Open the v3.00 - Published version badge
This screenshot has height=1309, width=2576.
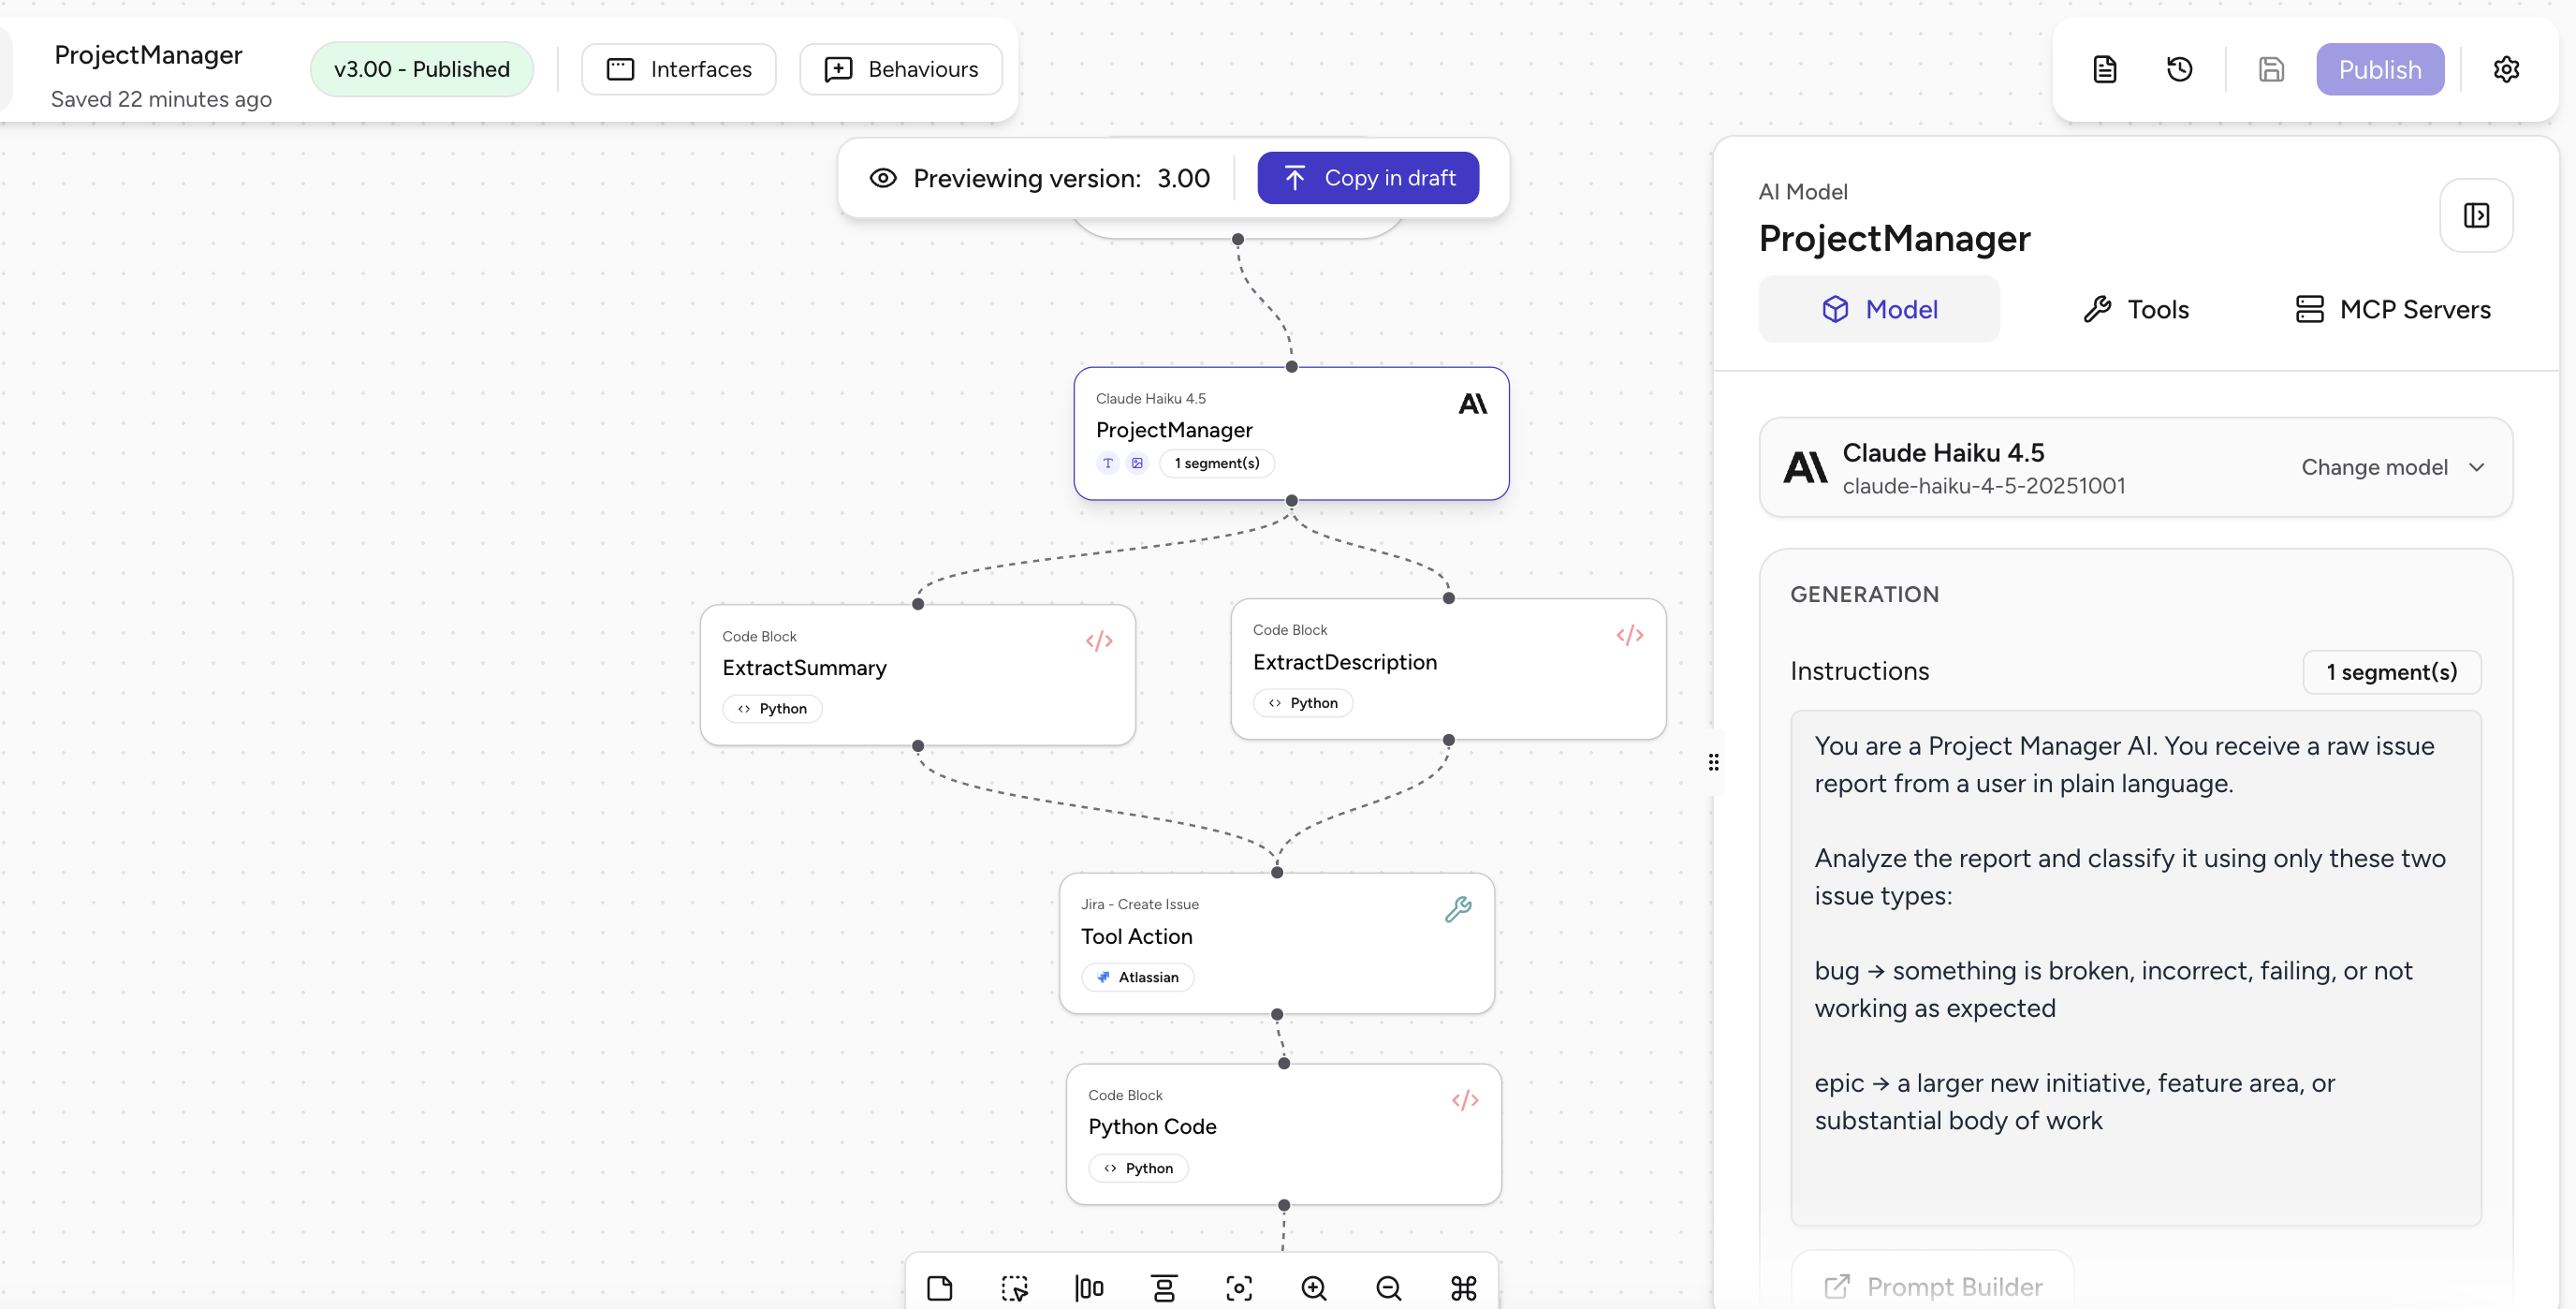[x=421, y=69]
